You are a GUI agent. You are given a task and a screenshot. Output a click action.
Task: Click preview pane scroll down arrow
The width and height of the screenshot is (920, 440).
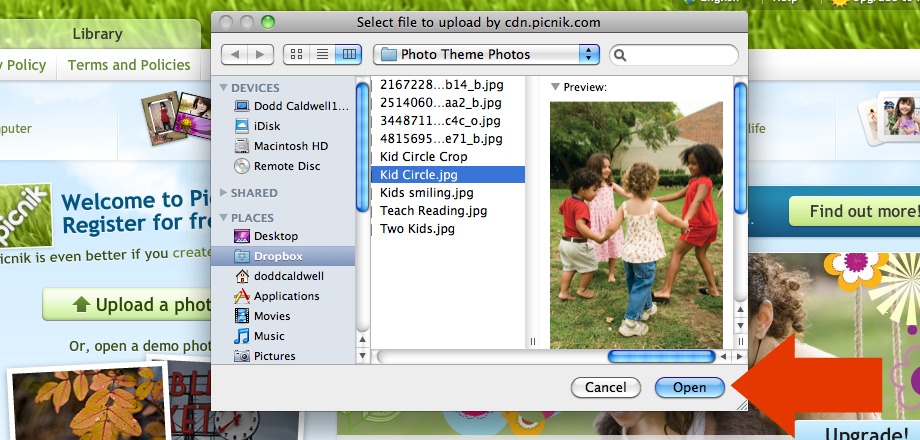coord(740,324)
